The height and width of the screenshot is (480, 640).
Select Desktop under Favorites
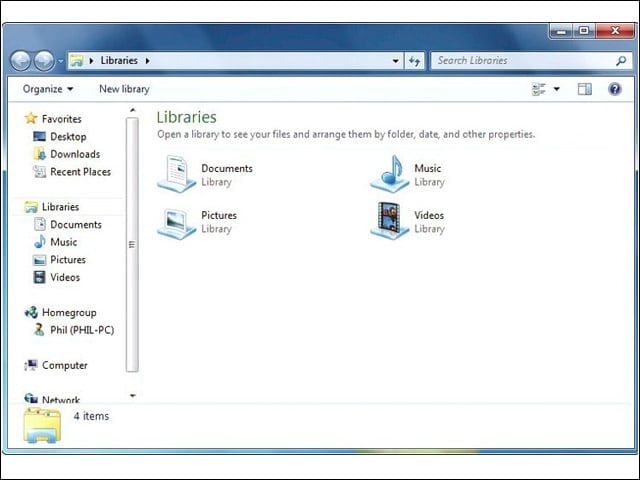tap(60, 137)
